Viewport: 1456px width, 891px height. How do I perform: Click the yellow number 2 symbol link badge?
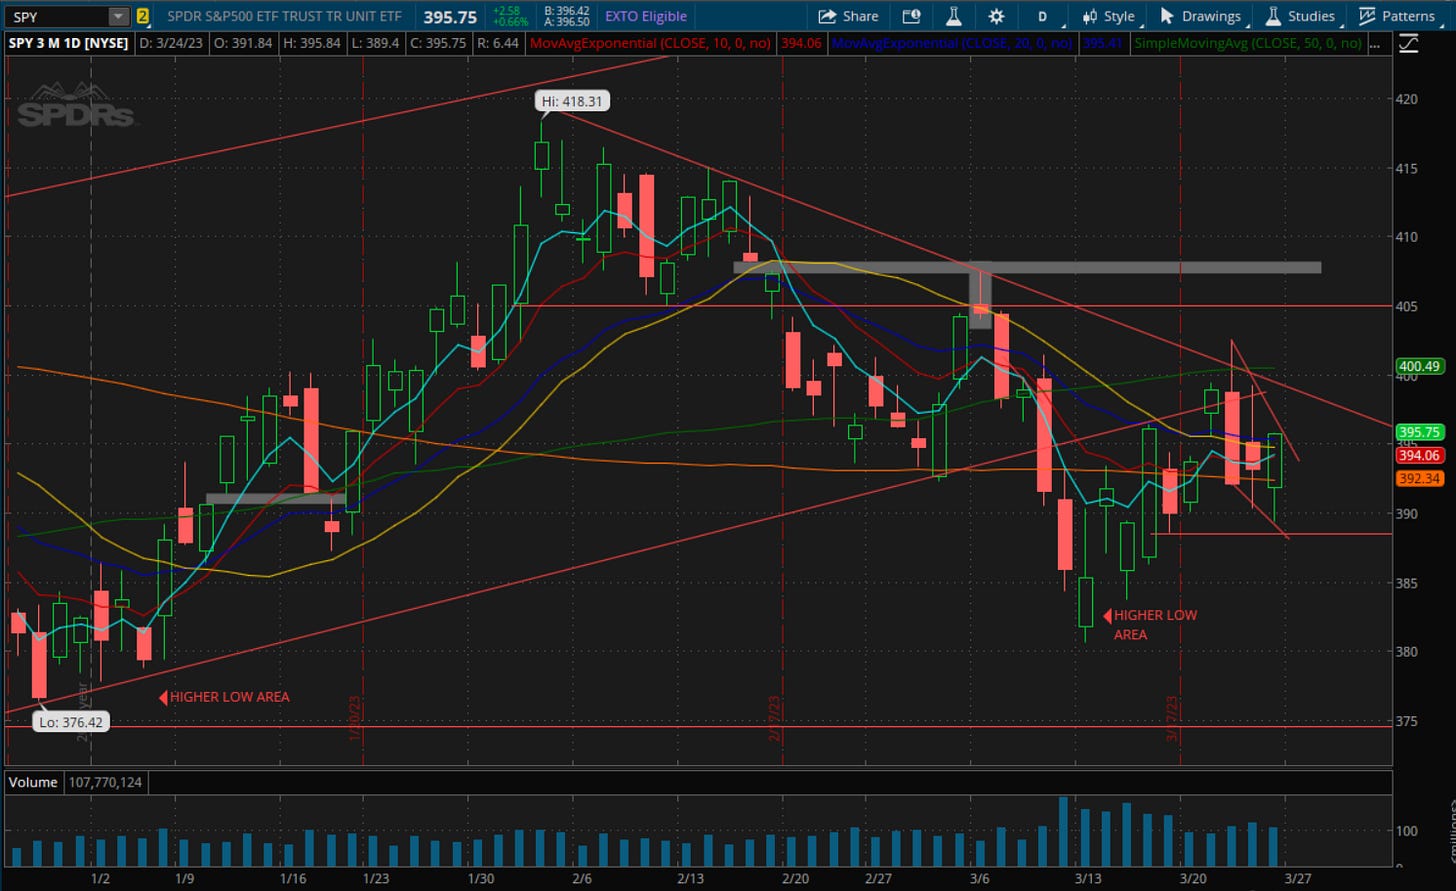(142, 16)
